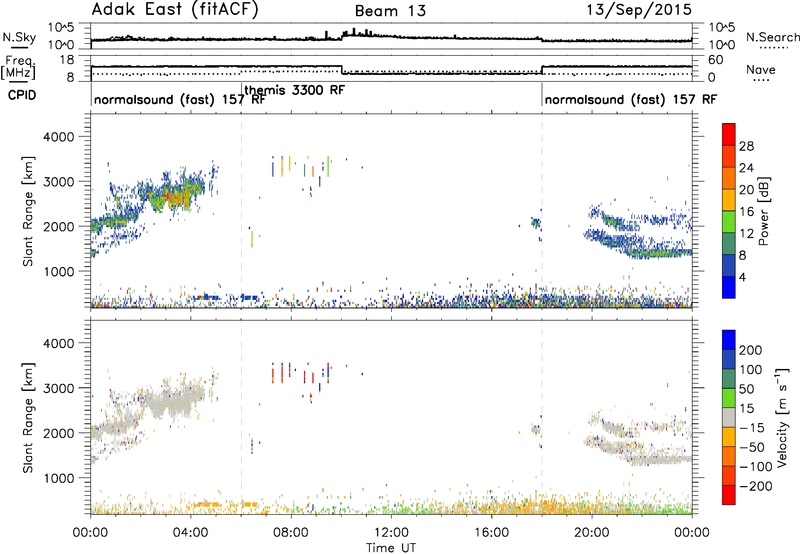Click the "Slant Range [km]" label of power panel

(x=28, y=211)
